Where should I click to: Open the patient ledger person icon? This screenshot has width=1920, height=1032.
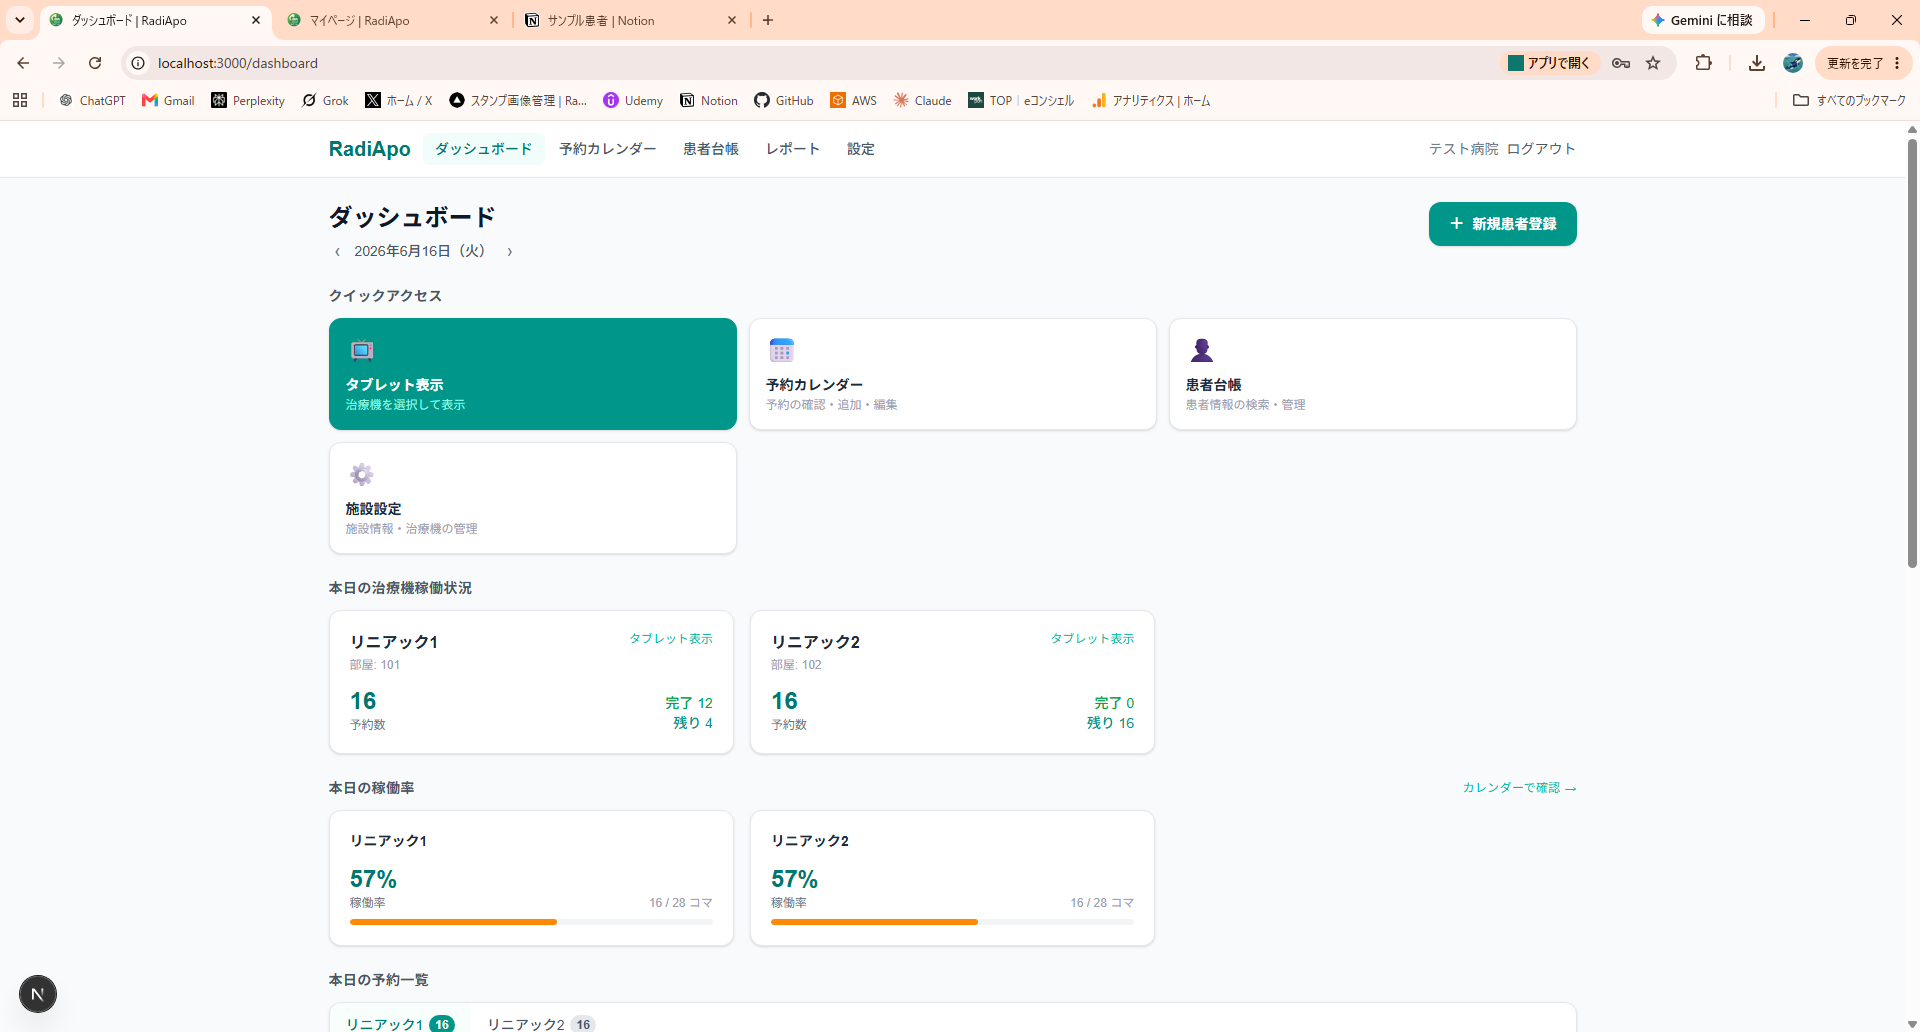[x=1202, y=350]
